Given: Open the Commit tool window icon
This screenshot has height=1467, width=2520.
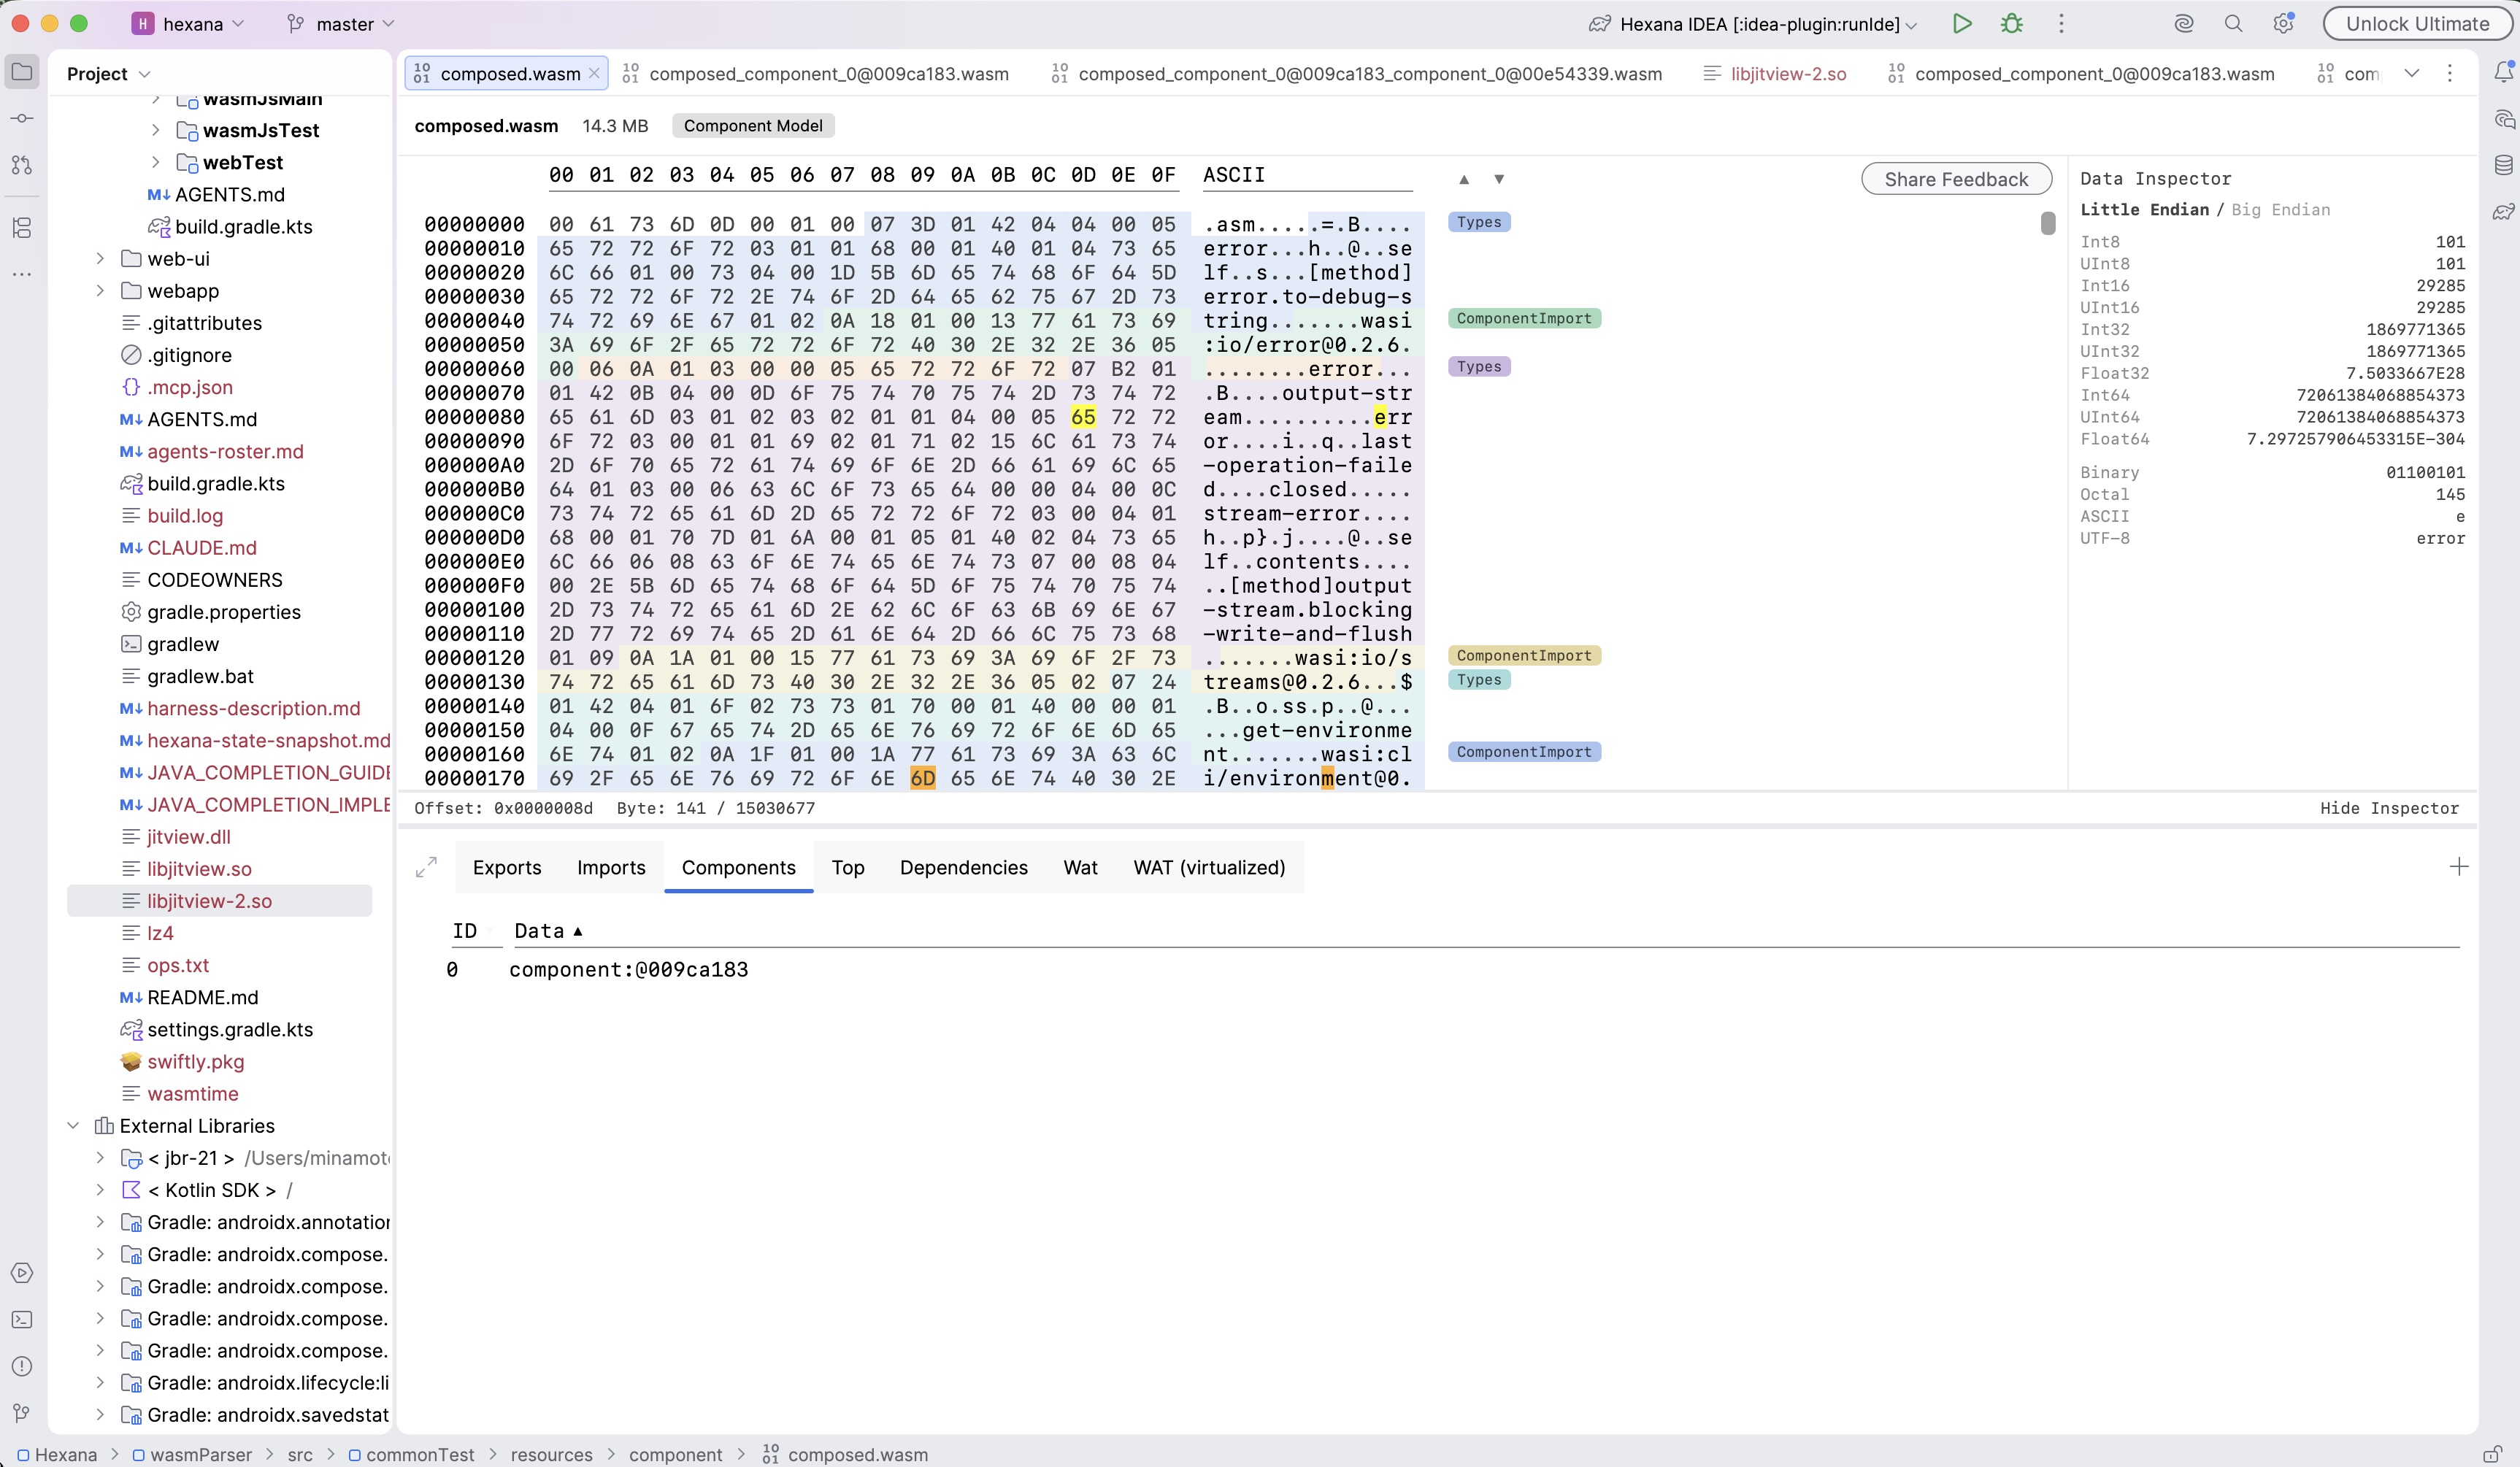Looking at the screenshot, I should pyautogui.click(x=22, y=118).
